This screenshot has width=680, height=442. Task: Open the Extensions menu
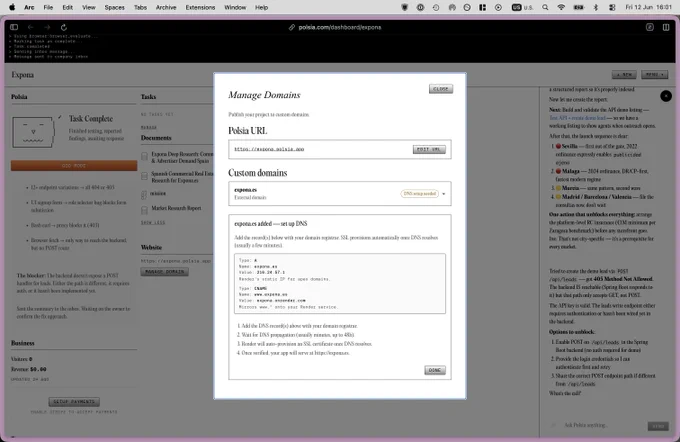tap(200, 7)
